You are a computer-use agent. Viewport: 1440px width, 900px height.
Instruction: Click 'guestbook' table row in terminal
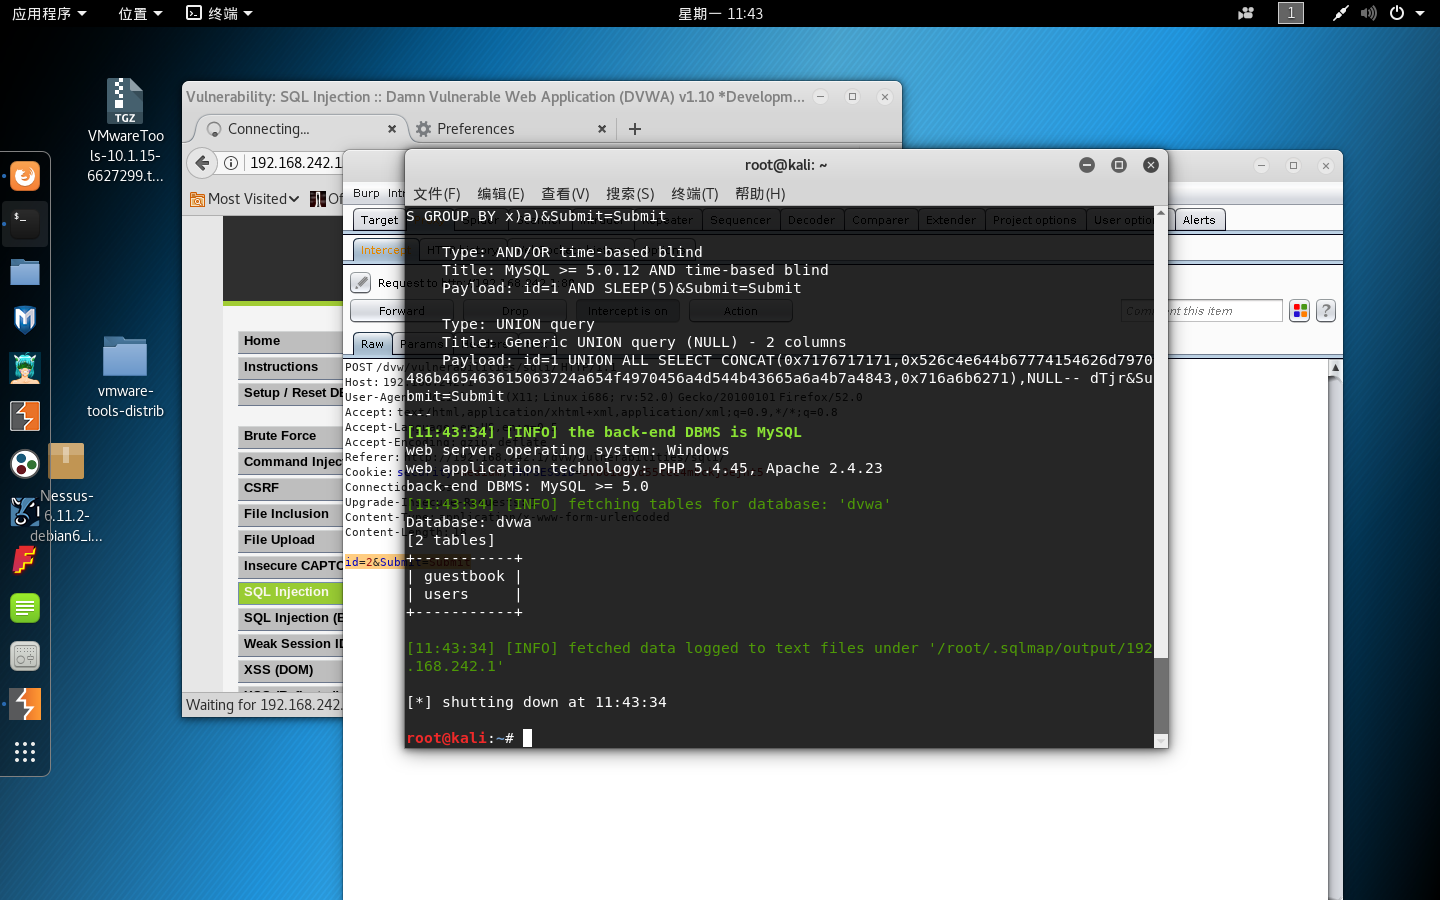(x=464, y=576)
